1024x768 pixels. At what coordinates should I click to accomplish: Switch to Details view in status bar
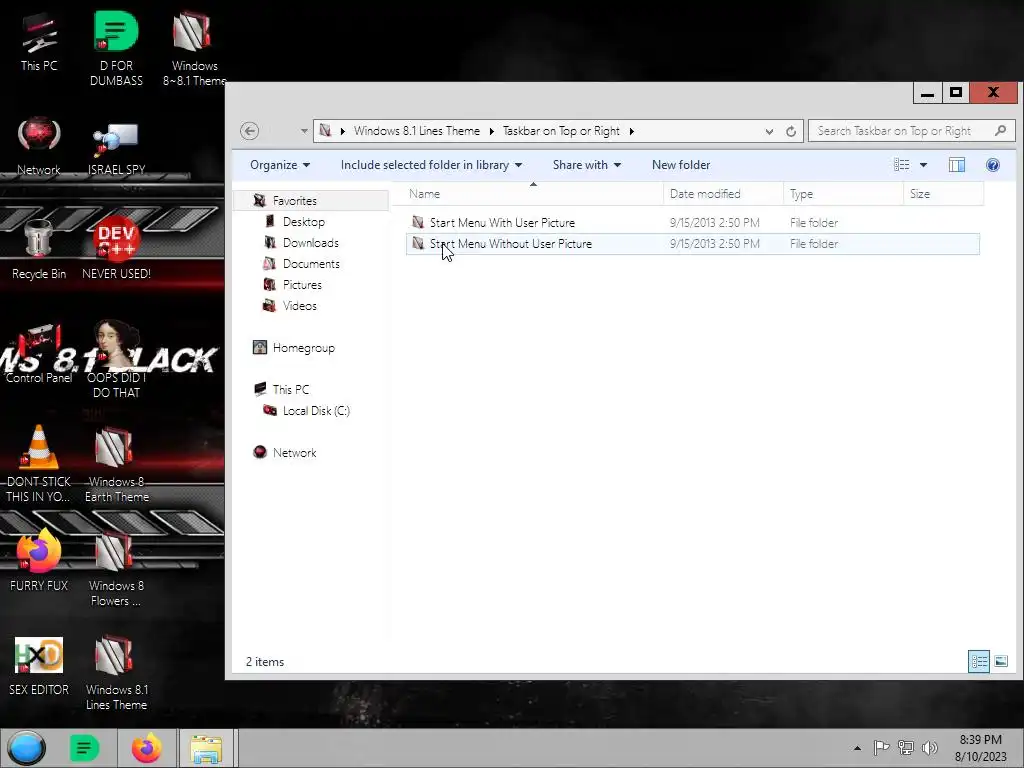pos(979,662)
